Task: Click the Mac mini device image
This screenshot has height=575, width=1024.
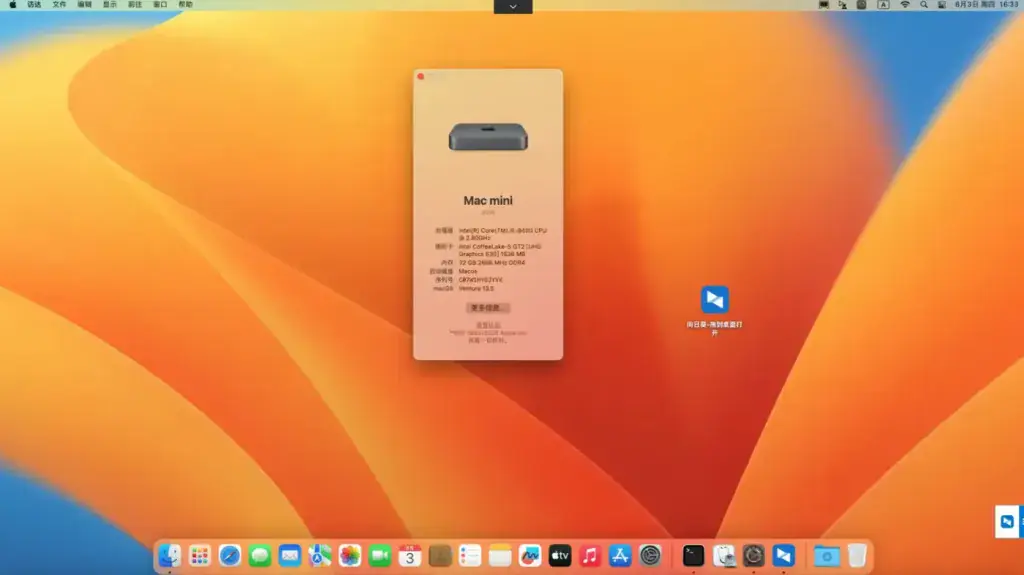Action: (488, 137)
